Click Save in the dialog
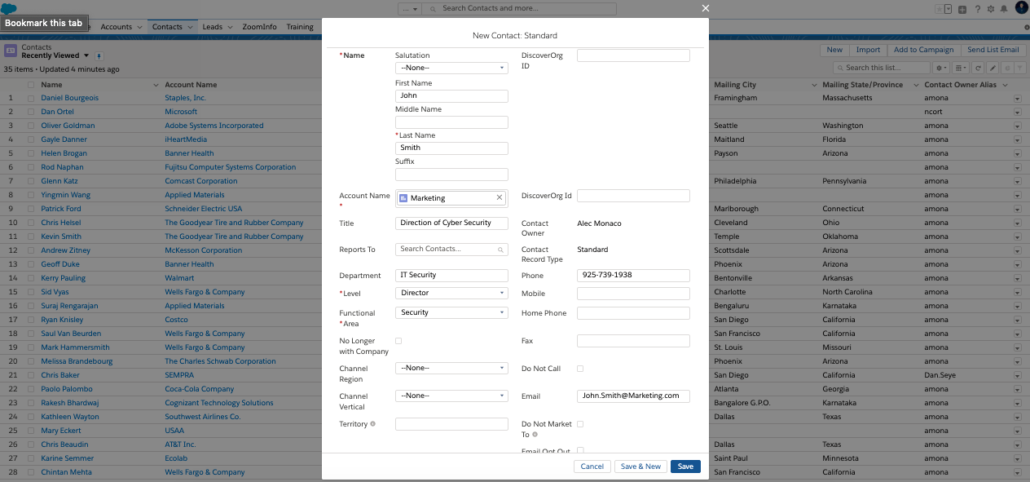 pyautogui.click(x=685, y=466)
